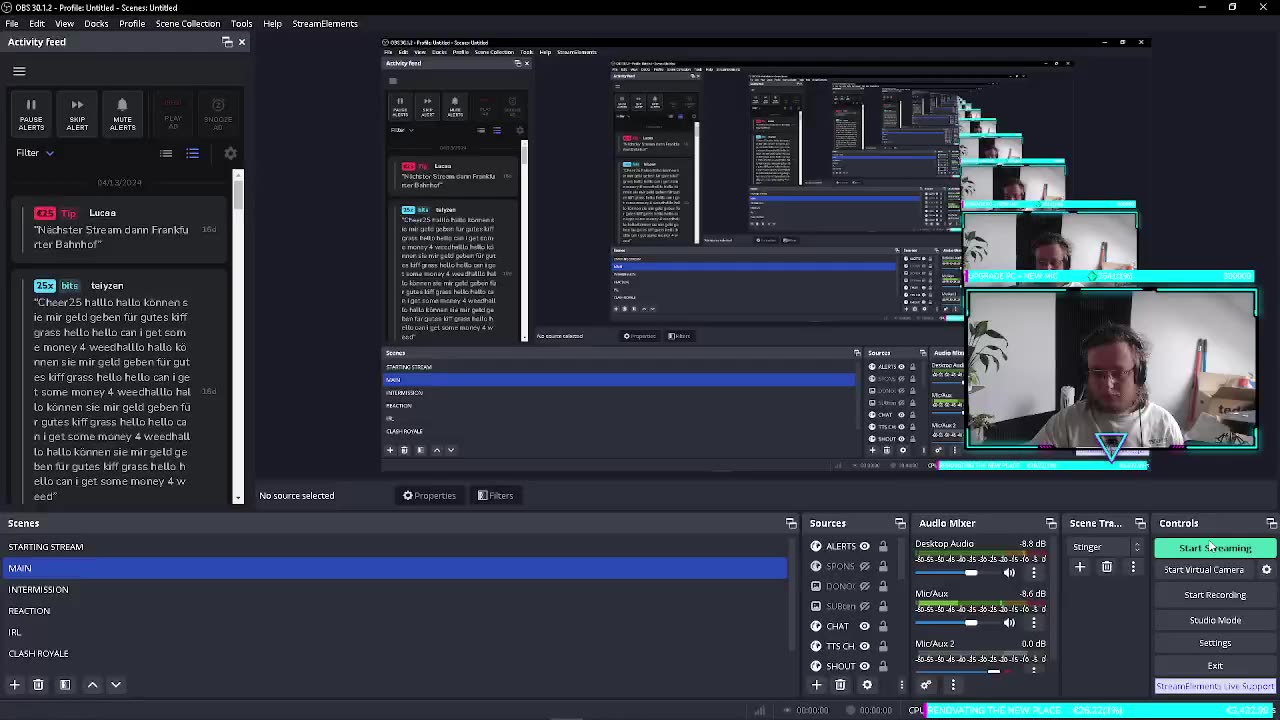Open advanced audio properties gears
Image resolution: width=1280 pixels, height=720 pixels.
pyautogui.click(x=926, y=685)
